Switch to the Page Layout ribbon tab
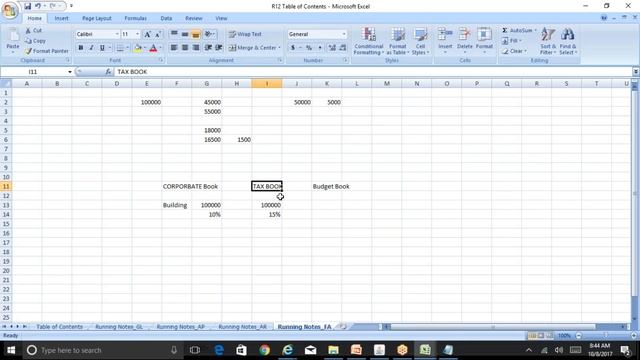 97,18
